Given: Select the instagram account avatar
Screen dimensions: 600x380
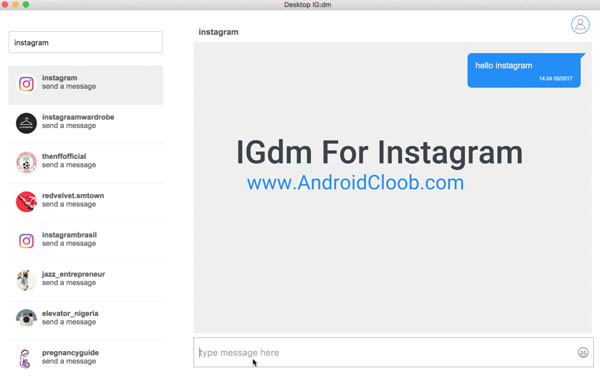Looking at the screenshot, I should click(x=26, y=84).
